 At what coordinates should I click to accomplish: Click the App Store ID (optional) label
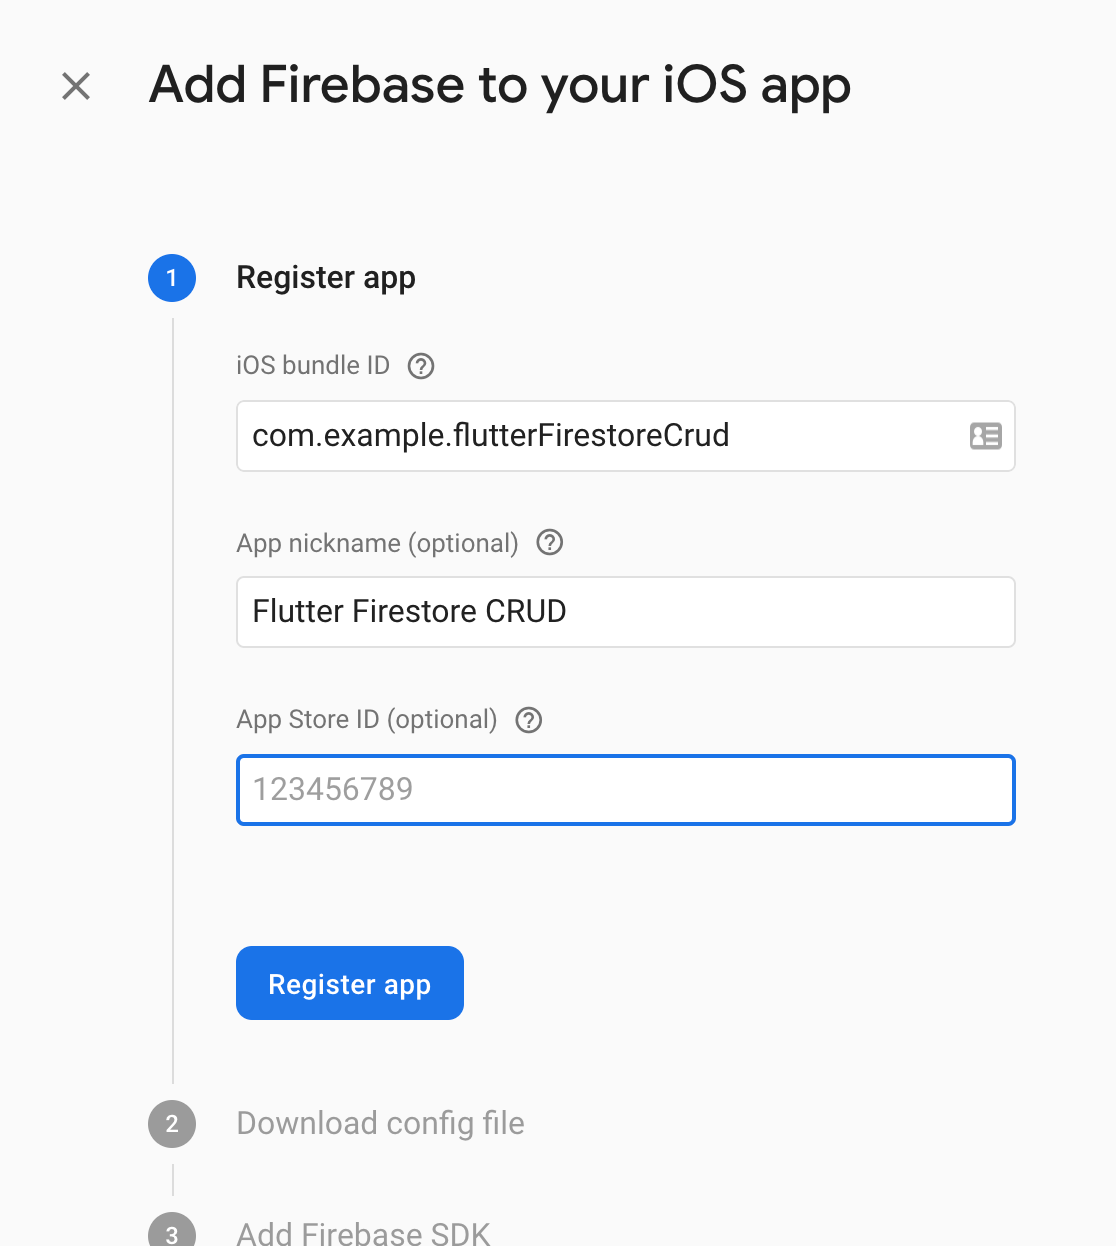click(366, 720)
